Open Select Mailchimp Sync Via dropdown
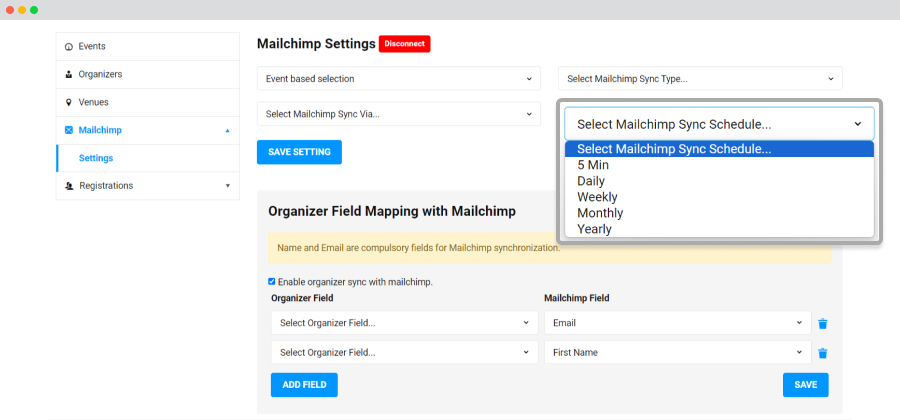Screen dimensions: 900x420 [399, 114]
